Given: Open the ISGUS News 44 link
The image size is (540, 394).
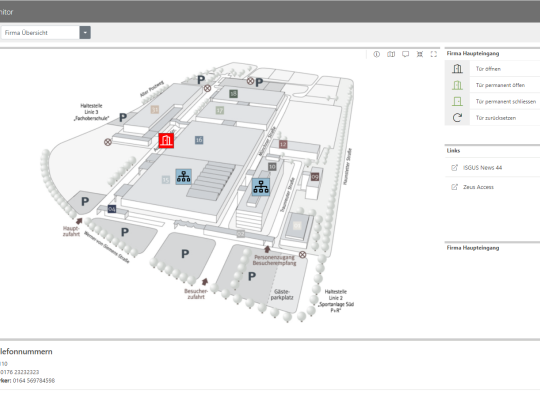Looking at the screenshot, I should pos(482,168).
